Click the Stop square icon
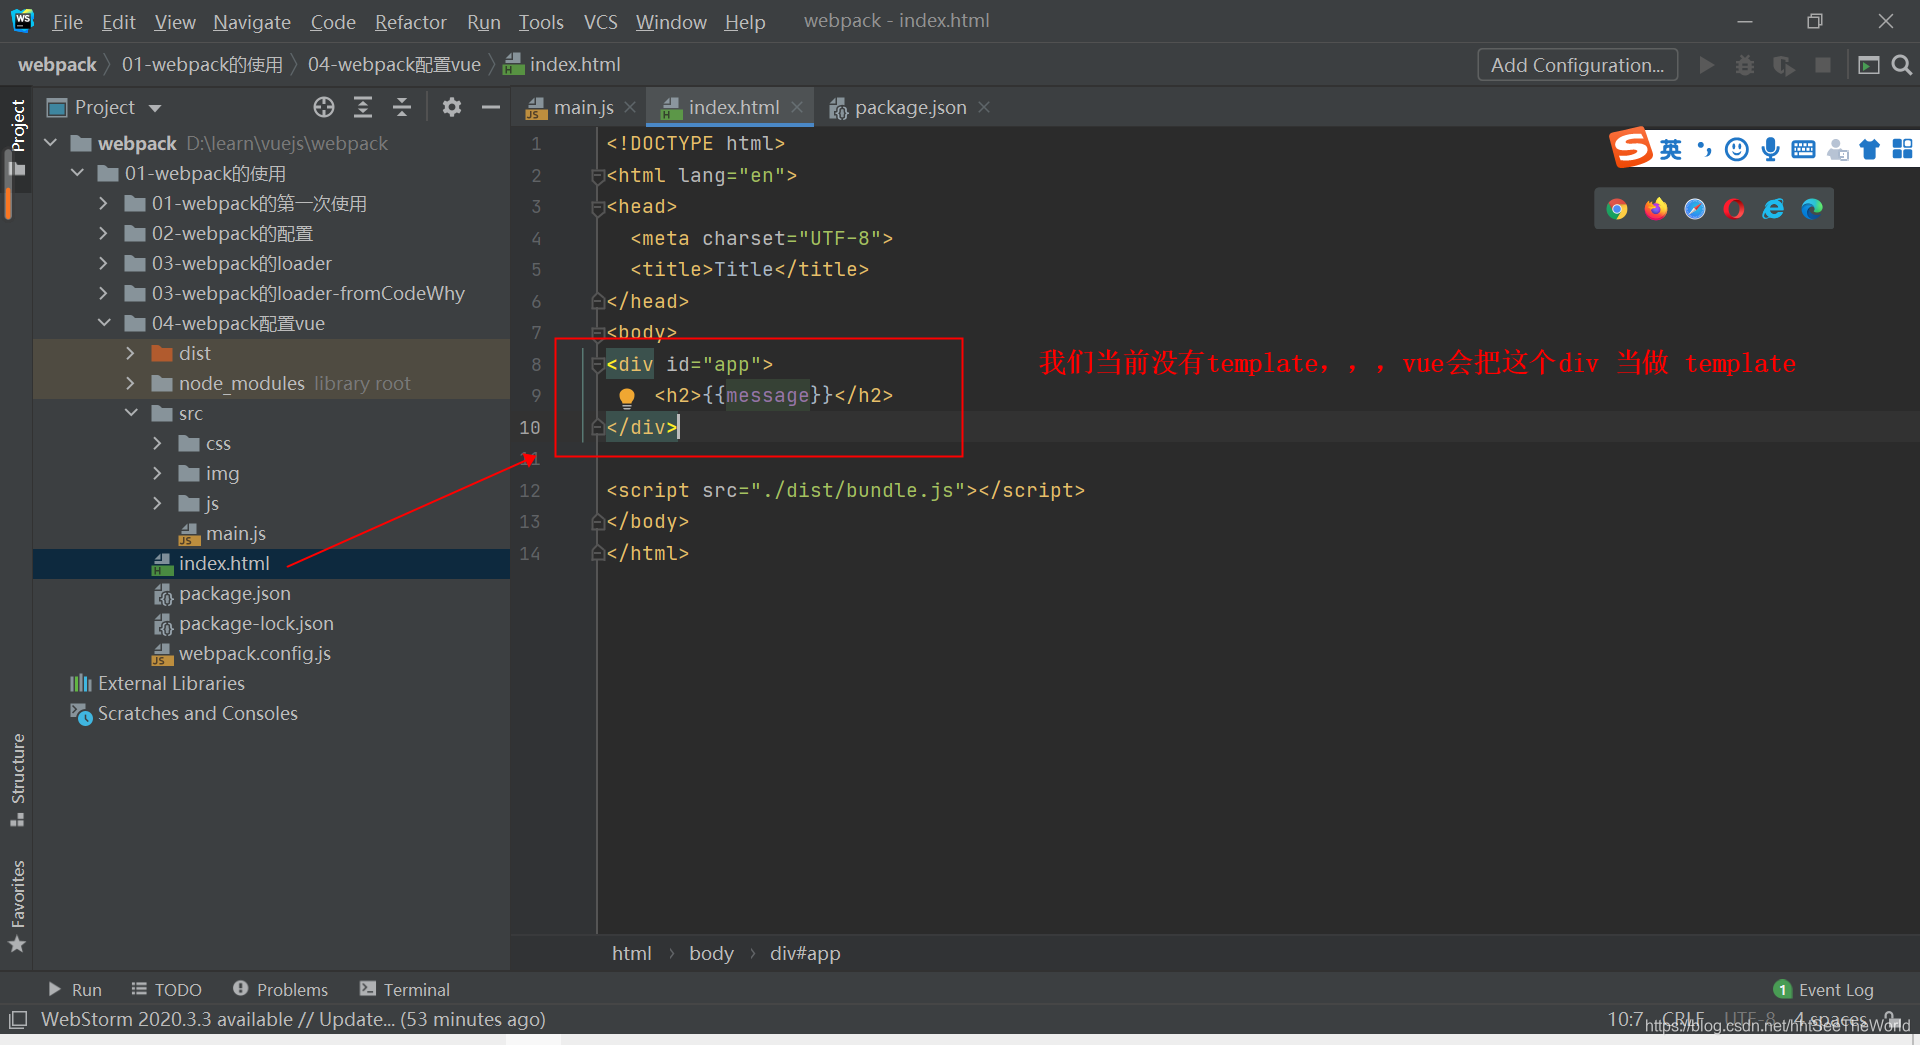 click(1823, 65)
